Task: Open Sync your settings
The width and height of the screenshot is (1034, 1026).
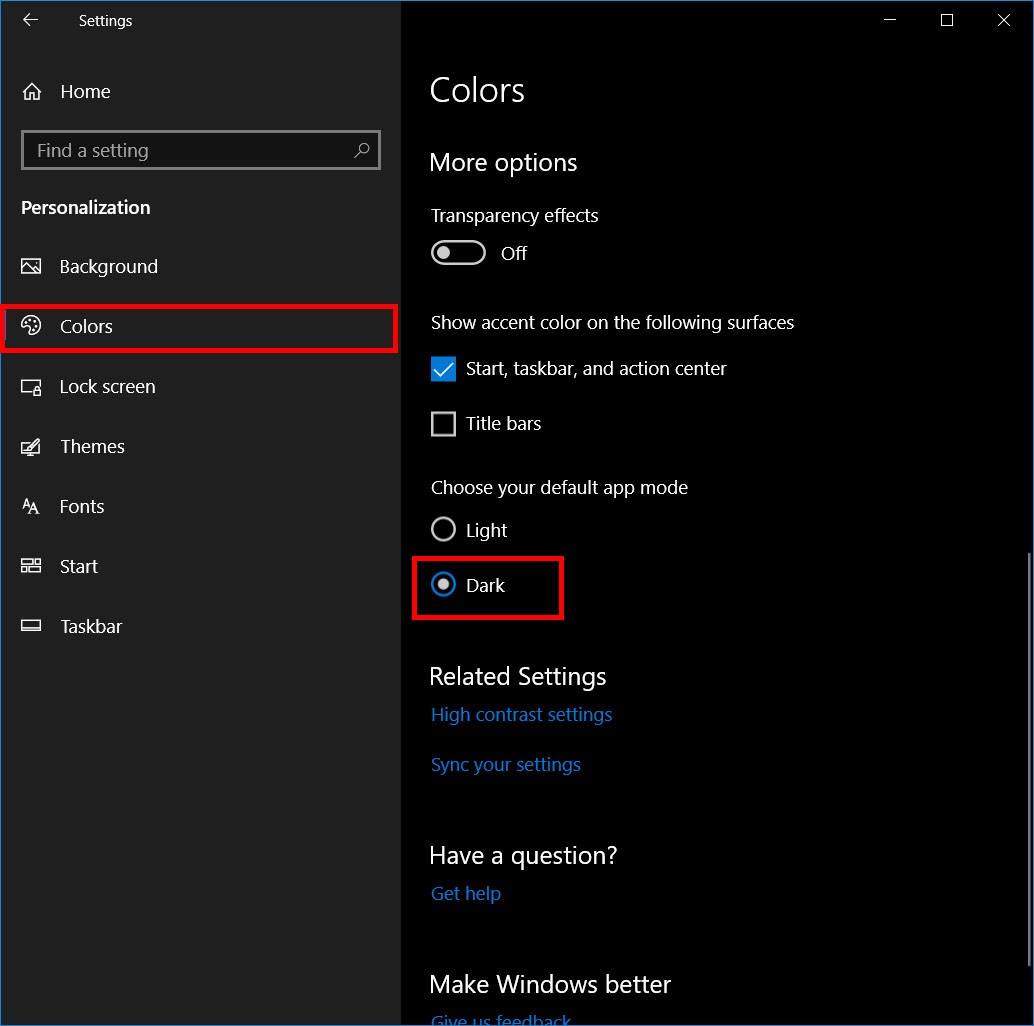Action: coord(505,764)
